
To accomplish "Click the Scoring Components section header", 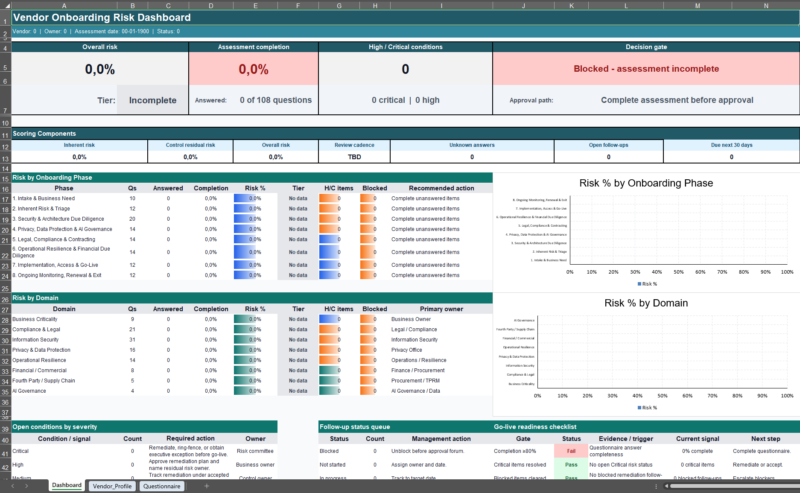I will coord(405,134).
